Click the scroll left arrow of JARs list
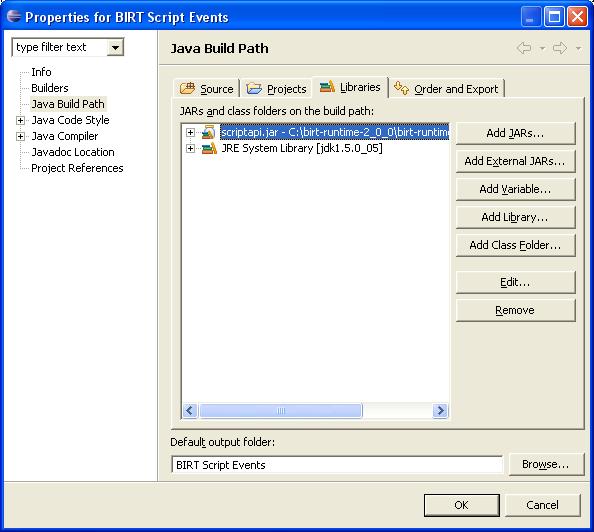This screenshot has height=532, width=594. 190,411
